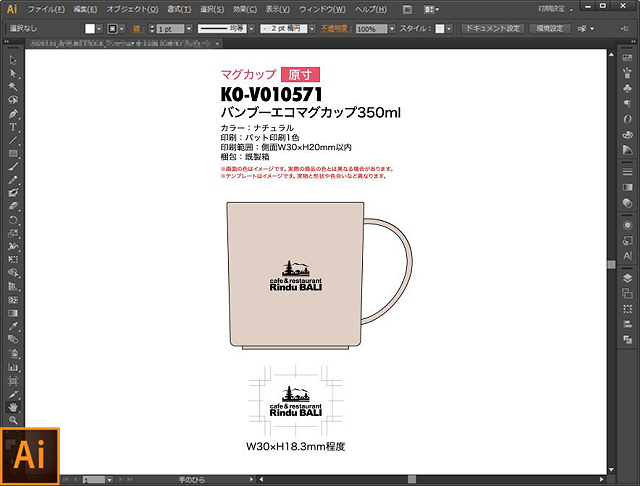640x486 pixels.
Task: Open the Layers panel icon
Action: point(626,276)
